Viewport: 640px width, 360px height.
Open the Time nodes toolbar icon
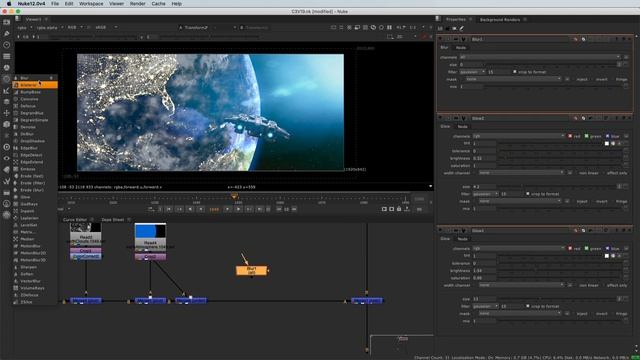coord(6,45)
